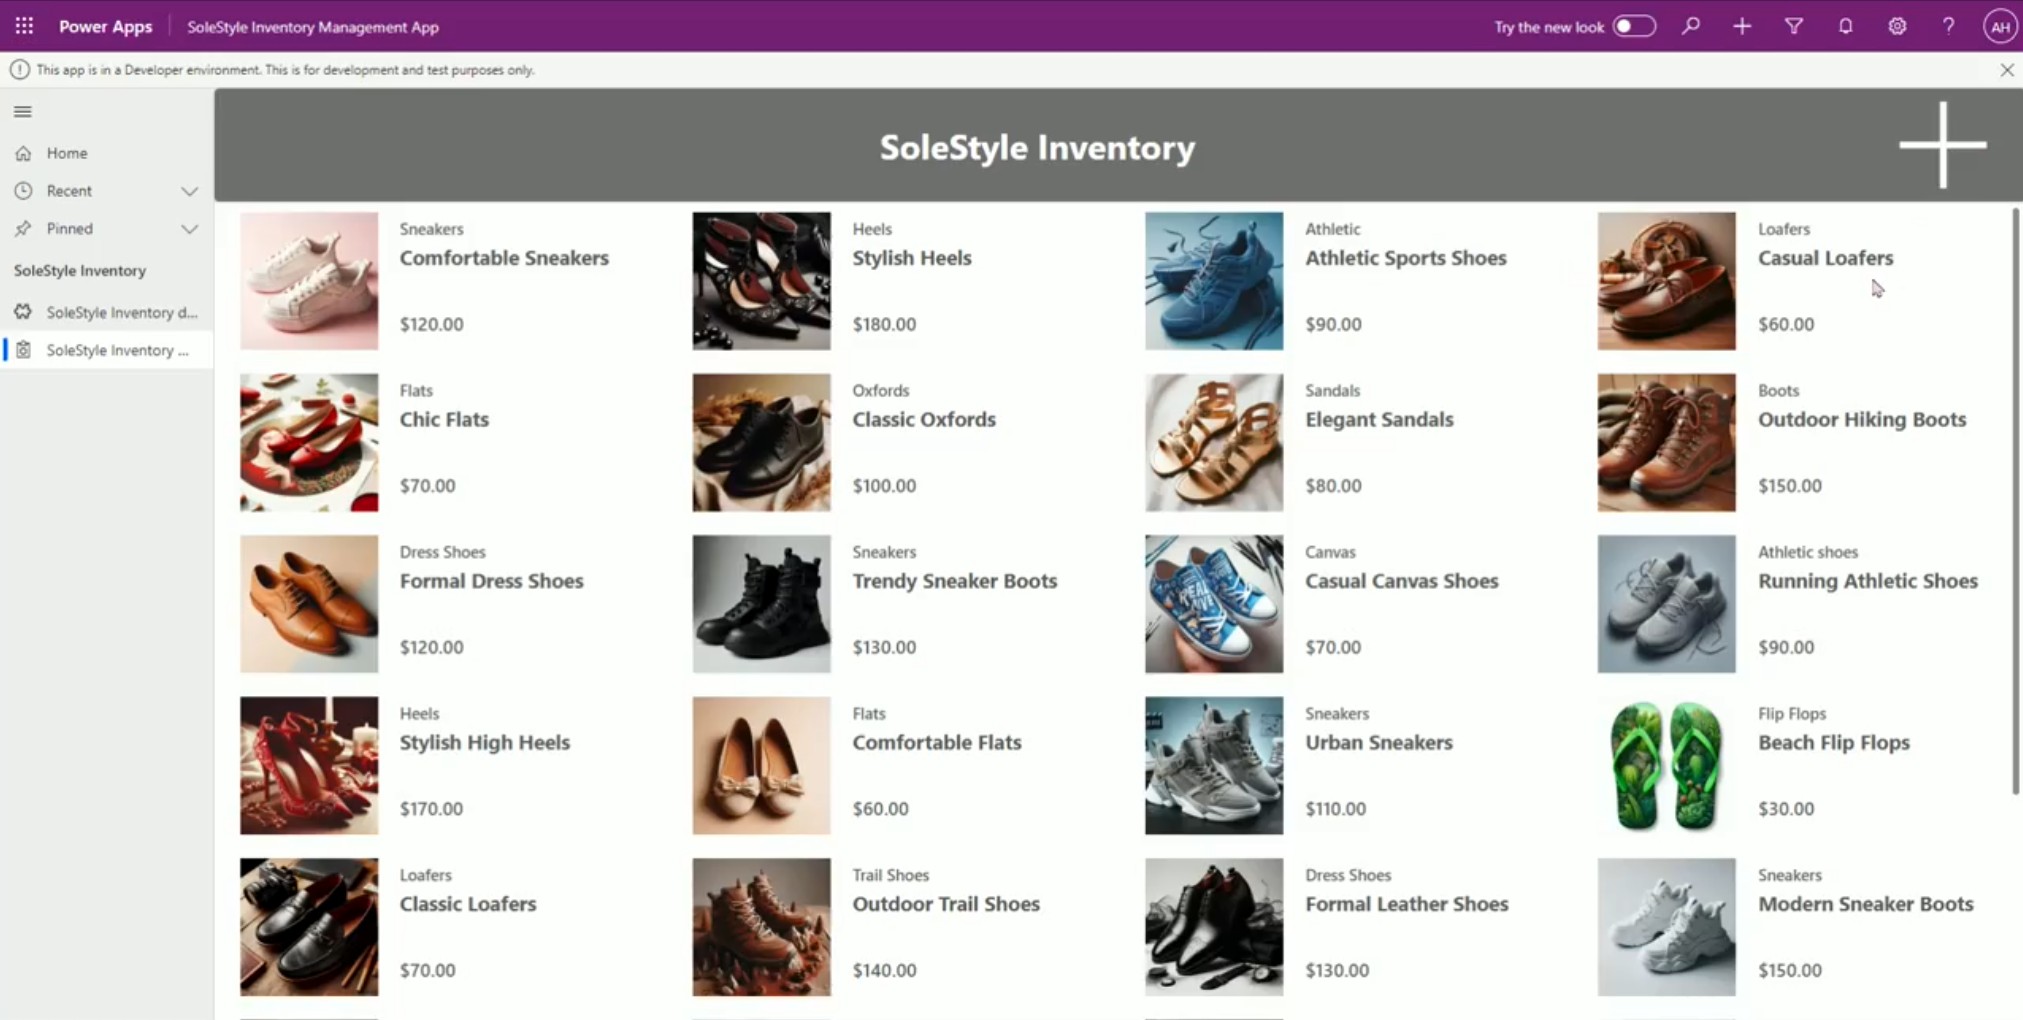Open the search in the top bar
Image resolution: width=2023 pixels, height=1020 pixels.
1692,26
